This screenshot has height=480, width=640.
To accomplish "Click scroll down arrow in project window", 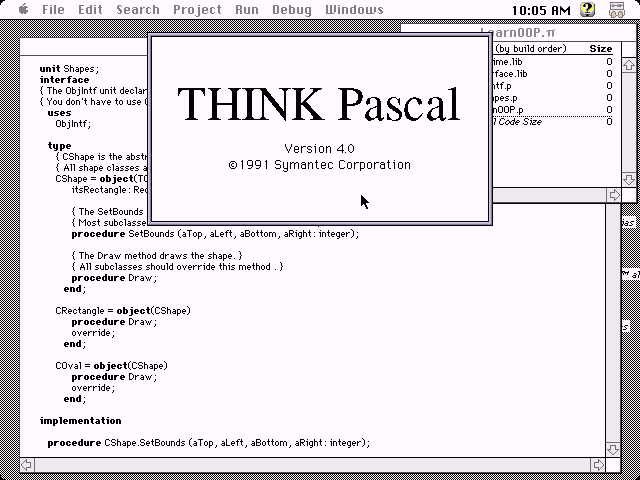I will point(629,180).
